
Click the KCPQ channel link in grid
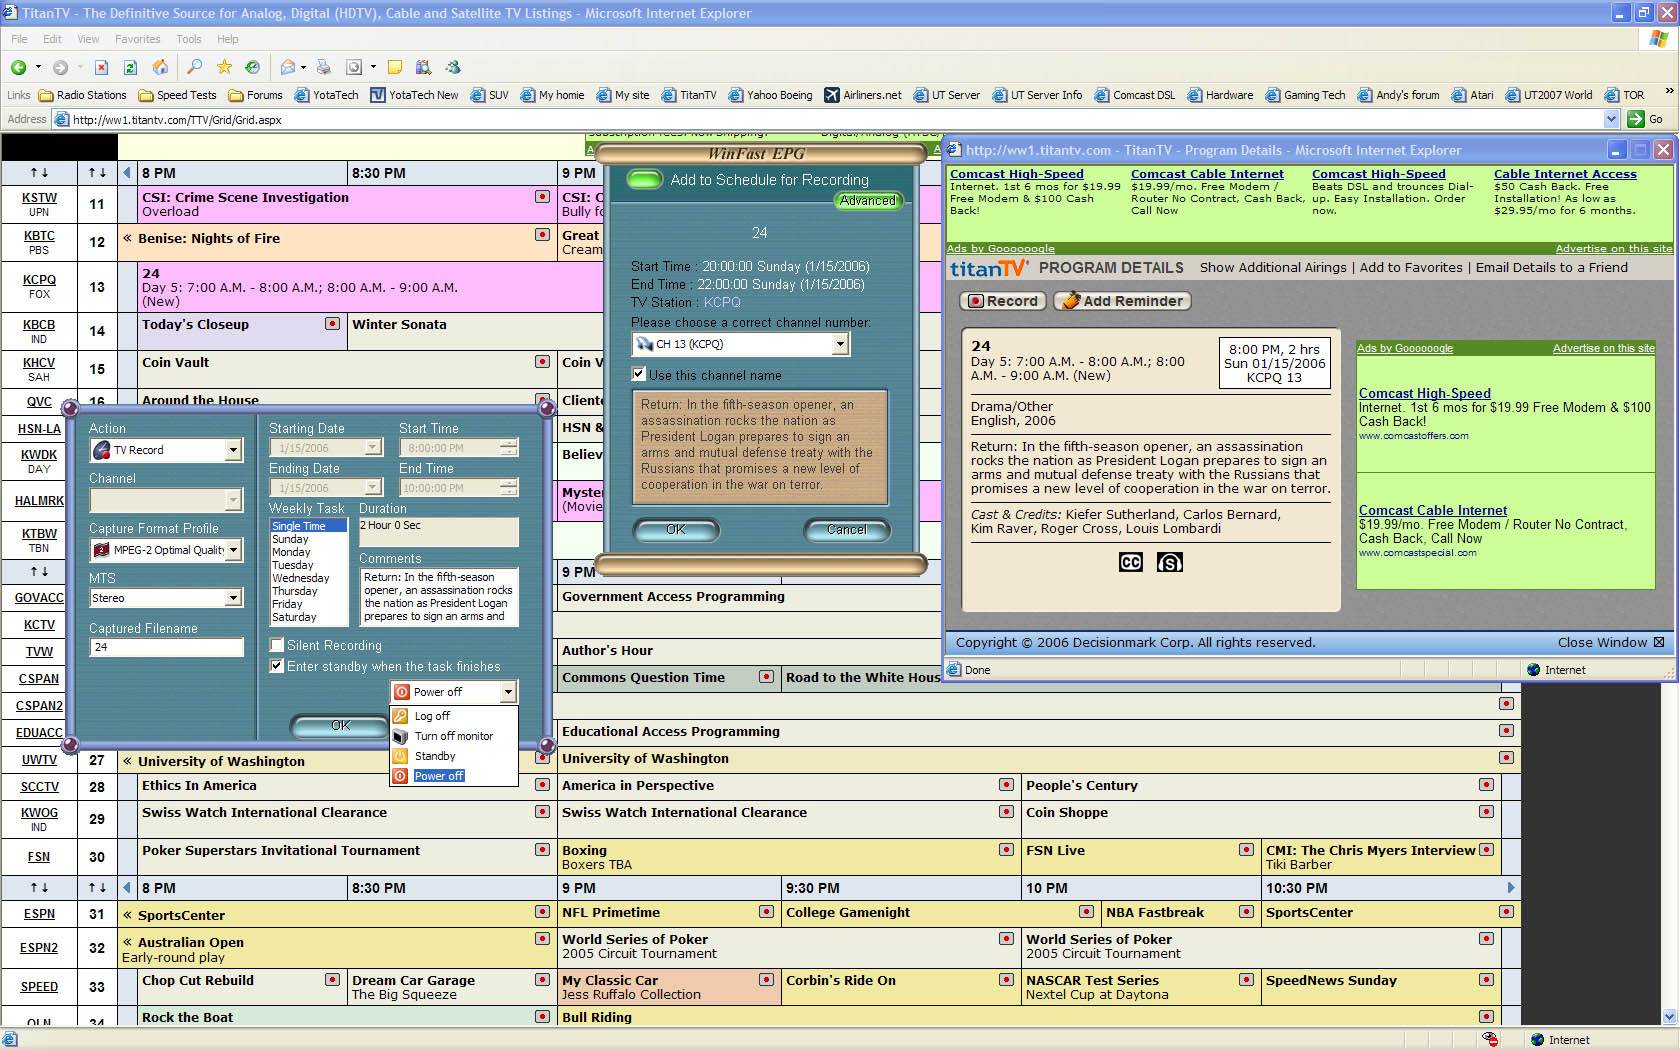coord(39,280)
